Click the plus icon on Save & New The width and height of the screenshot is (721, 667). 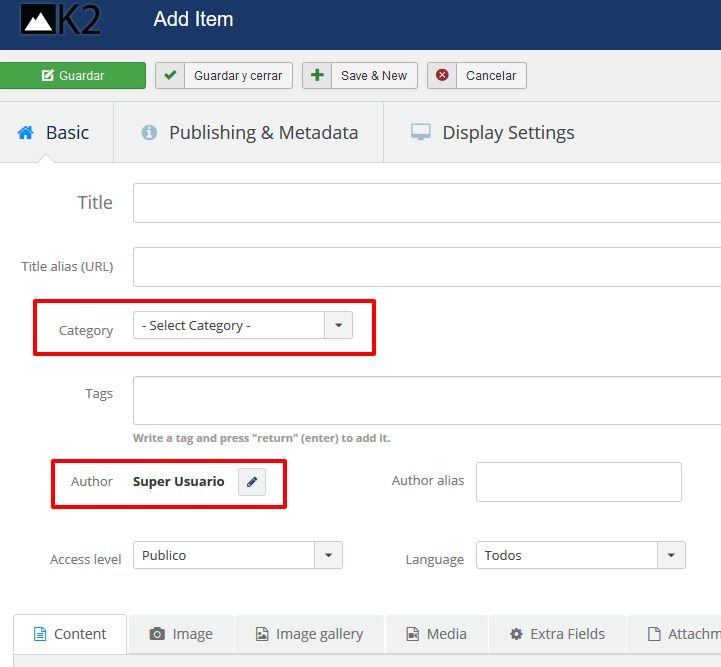317,75
